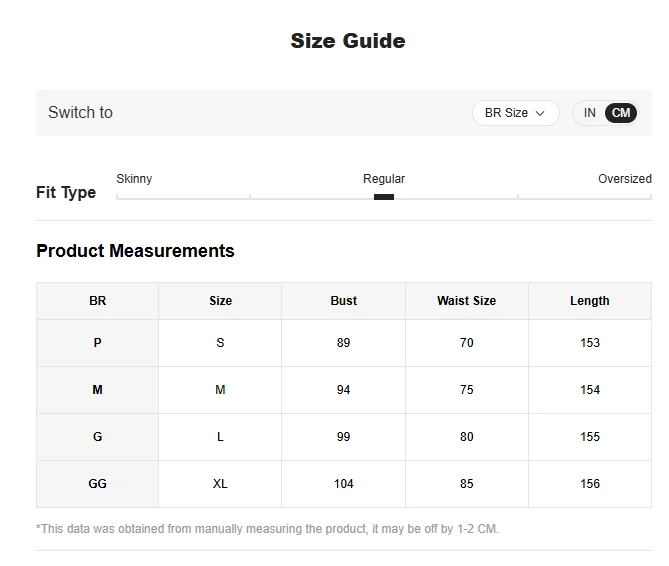Click the Product Measurements heading
The height and width of the screenshot is (566, 669).
(x=135, y=251)
